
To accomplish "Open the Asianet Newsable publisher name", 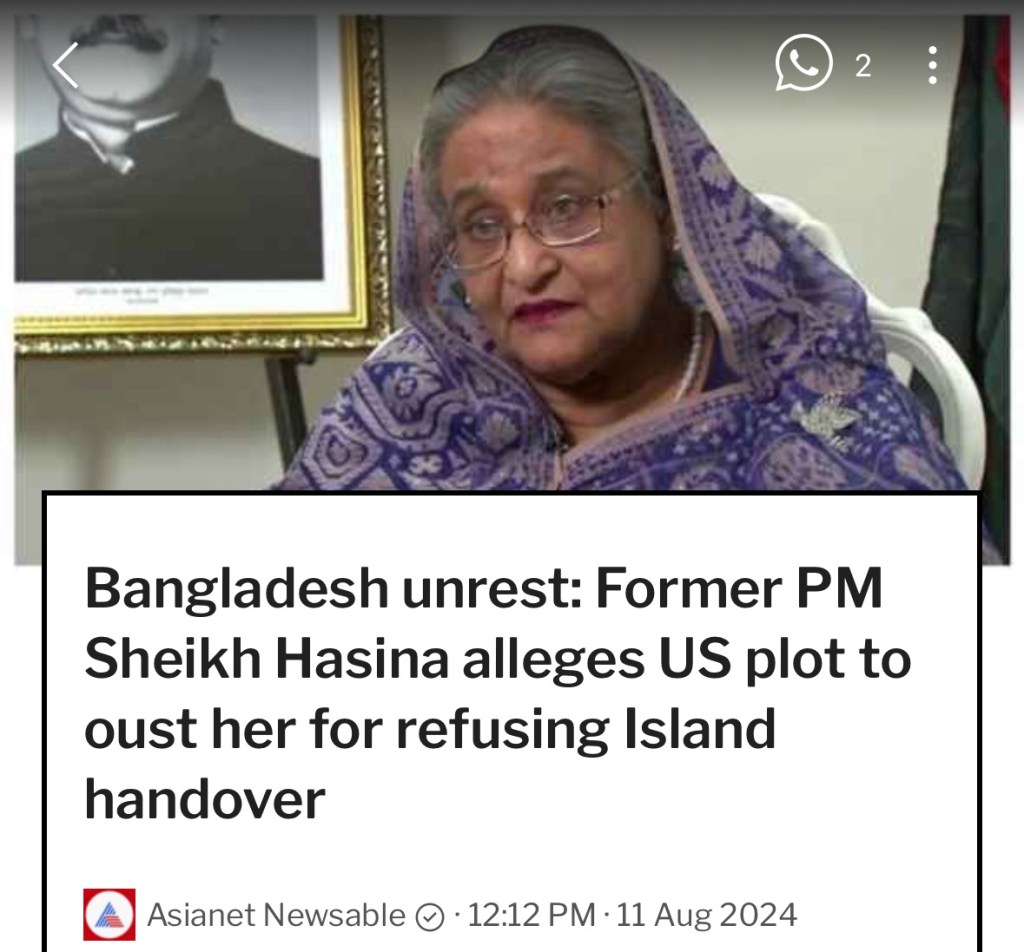I will (x=276, y=914).
